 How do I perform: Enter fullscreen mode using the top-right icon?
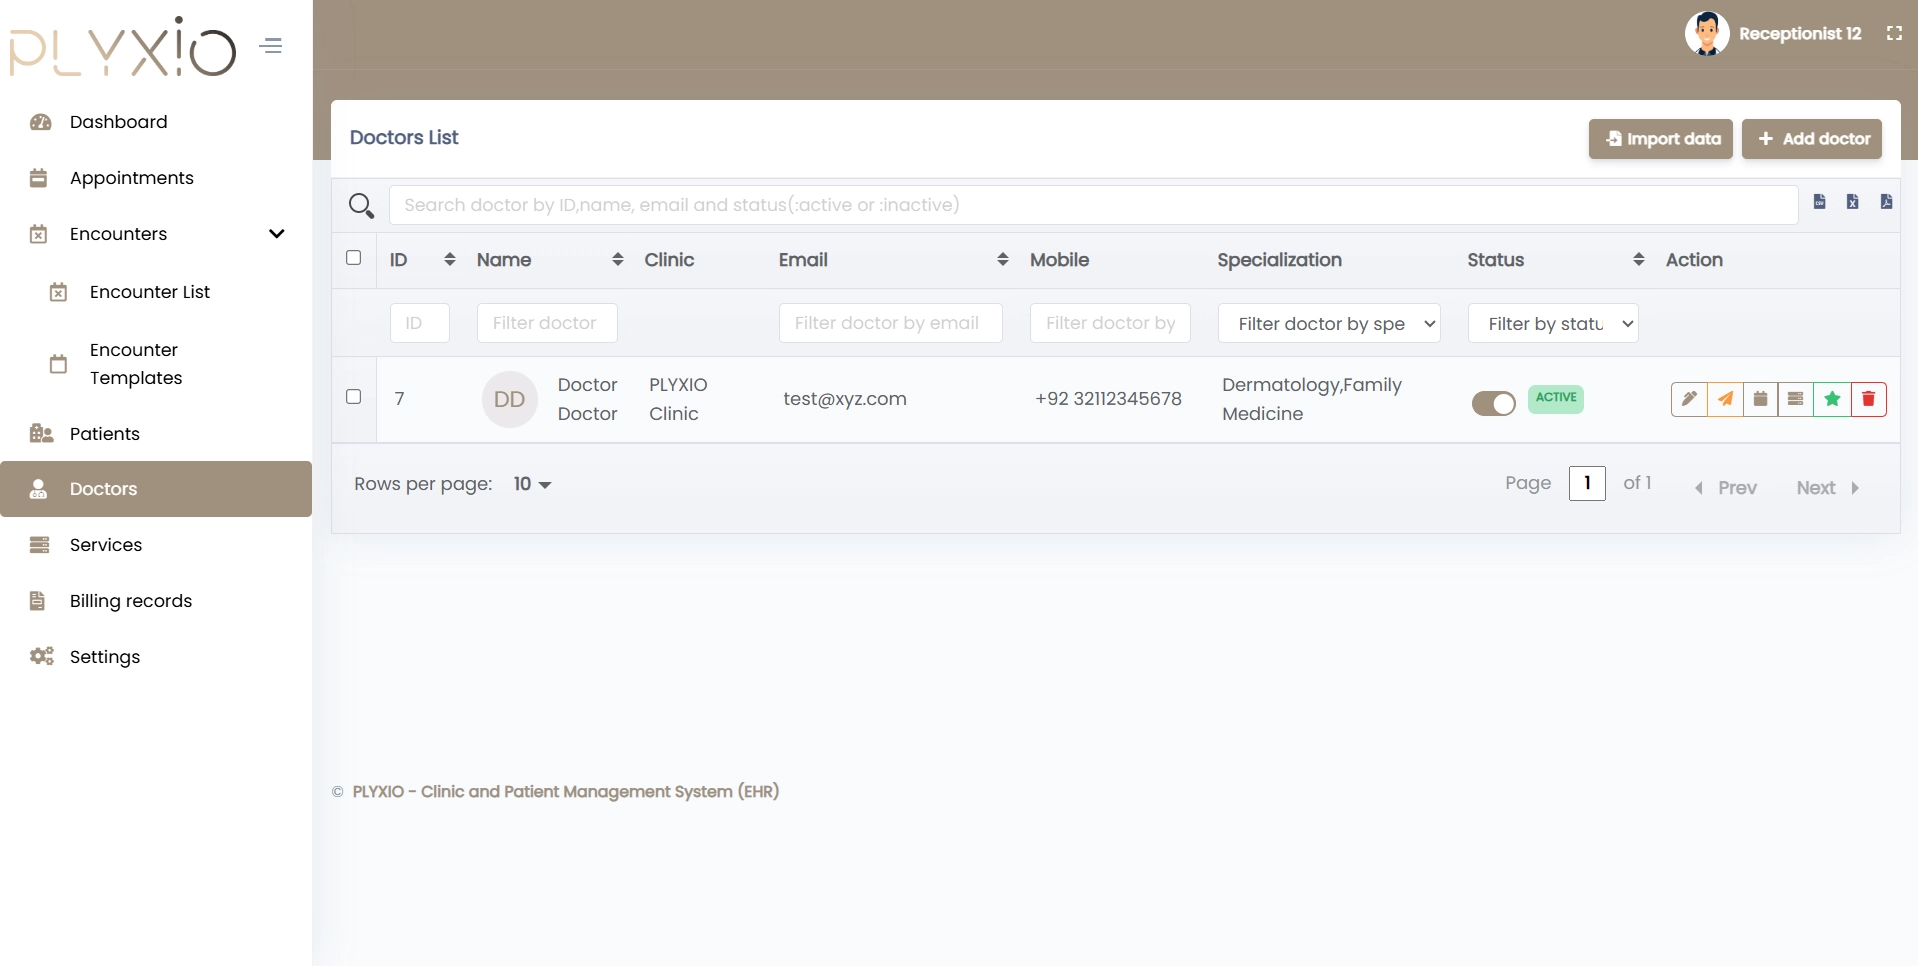click(1894, 33)
